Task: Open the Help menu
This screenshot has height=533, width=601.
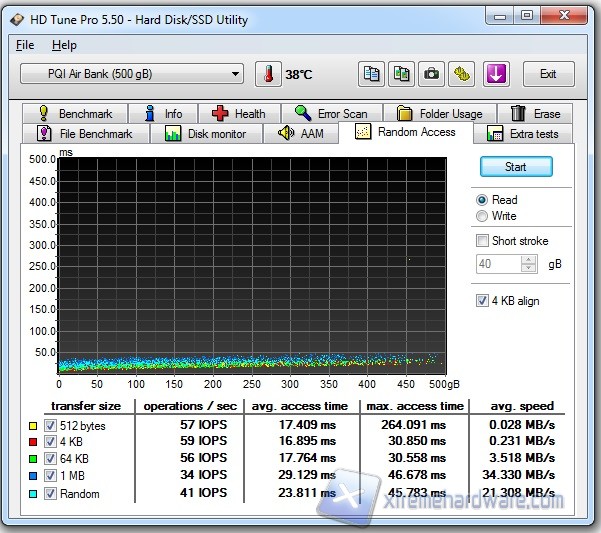Action: [64, 45]
